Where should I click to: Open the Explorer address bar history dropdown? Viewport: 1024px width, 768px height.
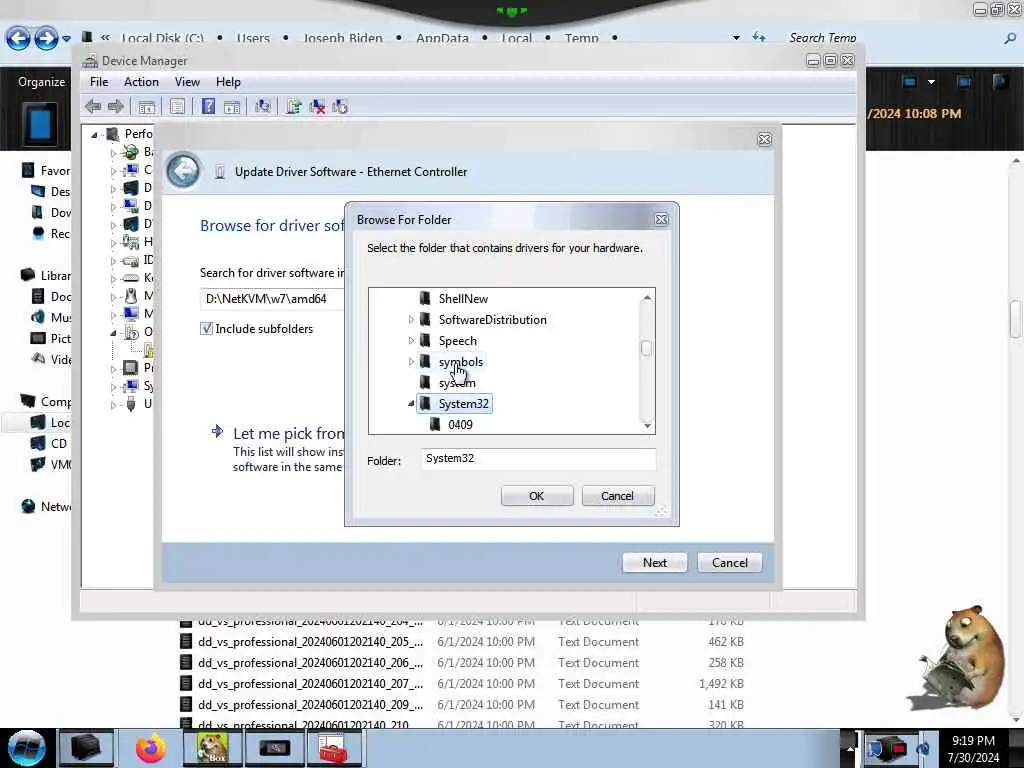click(x=736, y=38)
